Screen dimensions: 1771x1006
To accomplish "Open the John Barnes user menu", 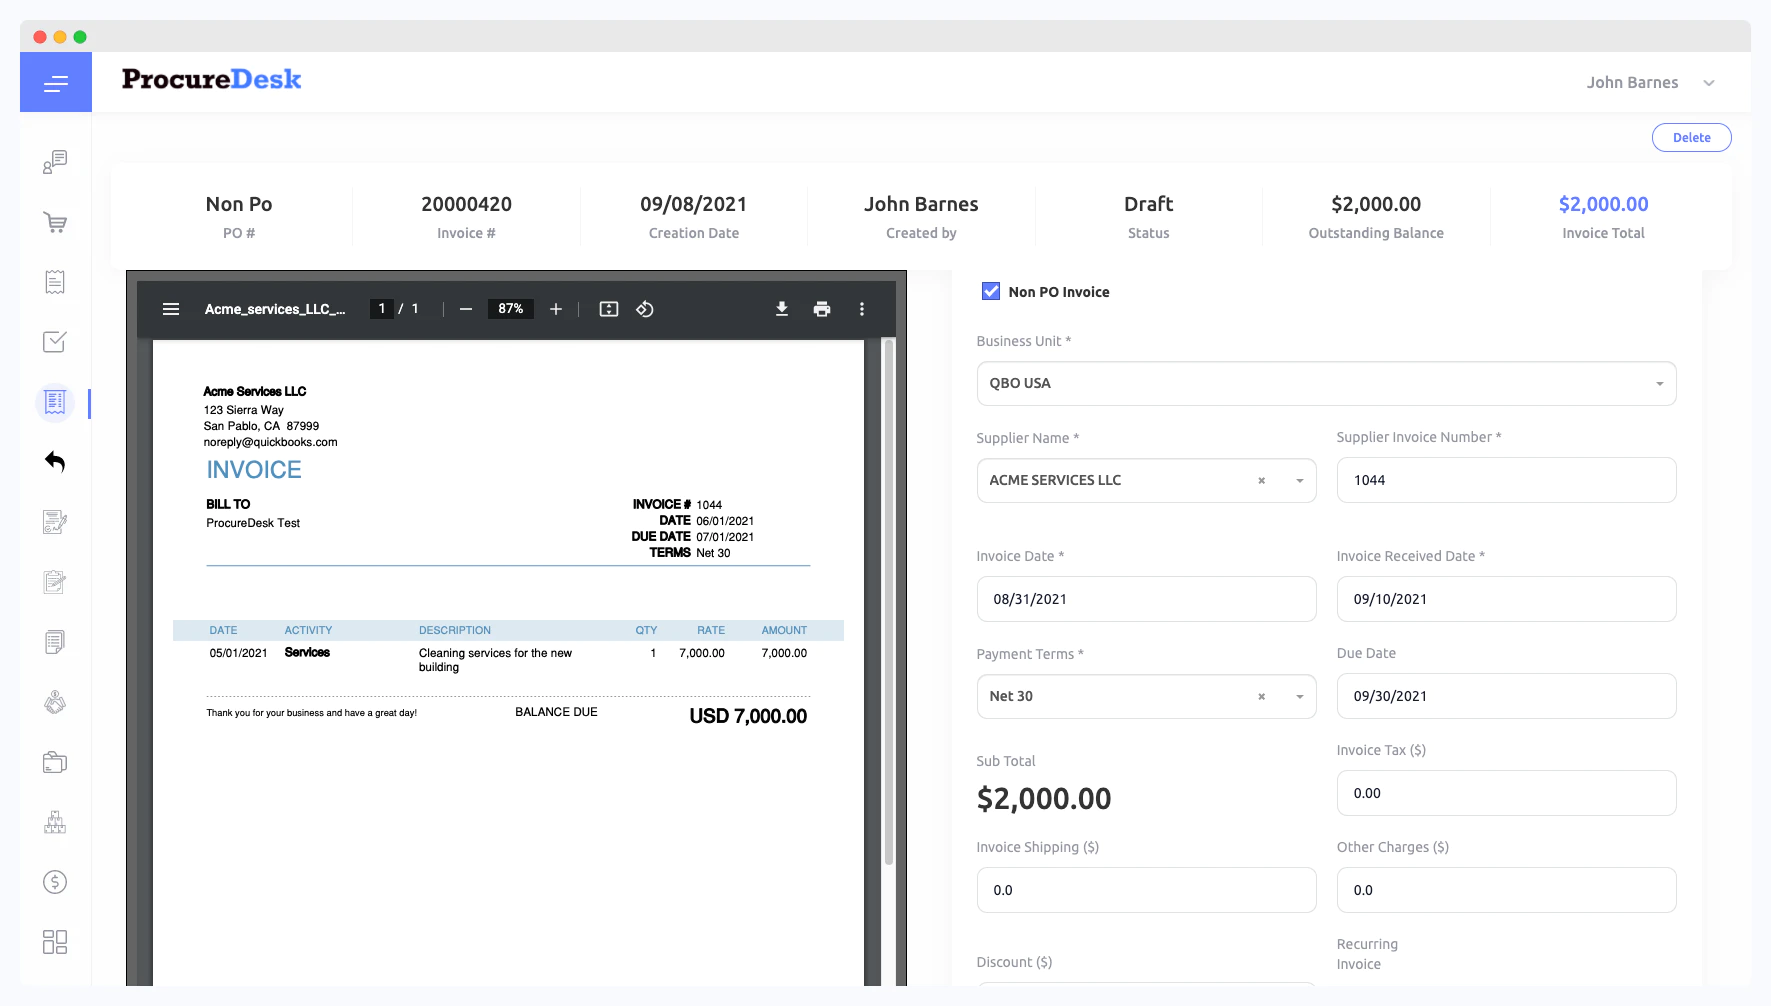I will 1650,83.
